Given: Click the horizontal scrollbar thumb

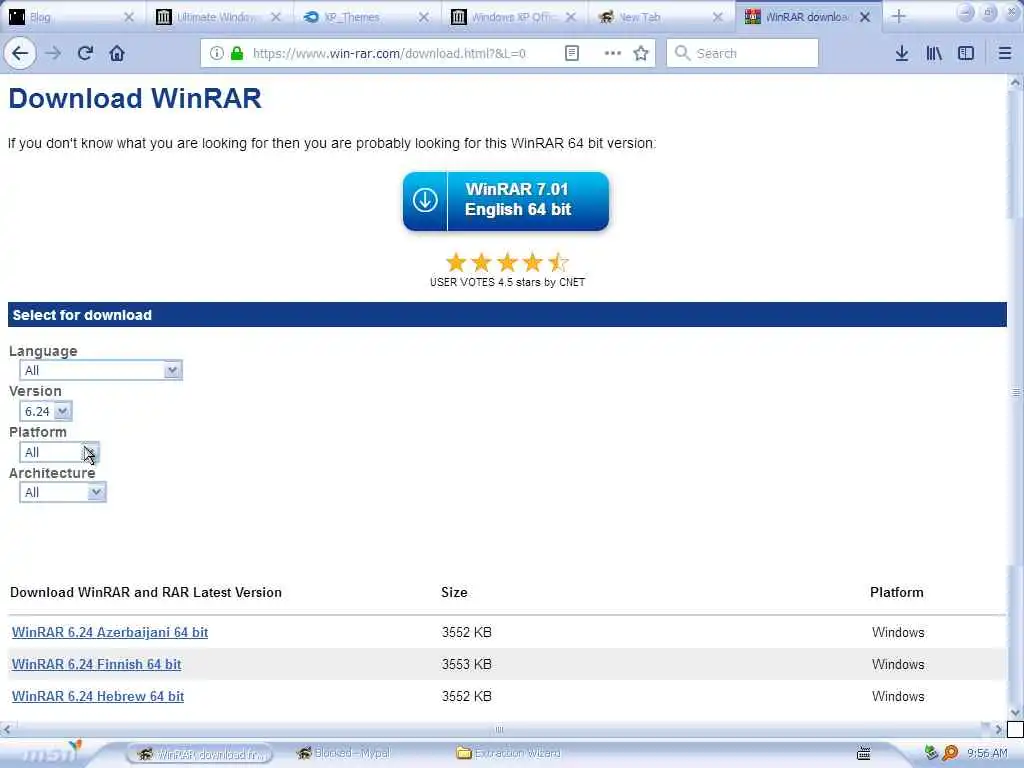Looking at the screenshot, I should pyautogui.click(x=499, y=729).
